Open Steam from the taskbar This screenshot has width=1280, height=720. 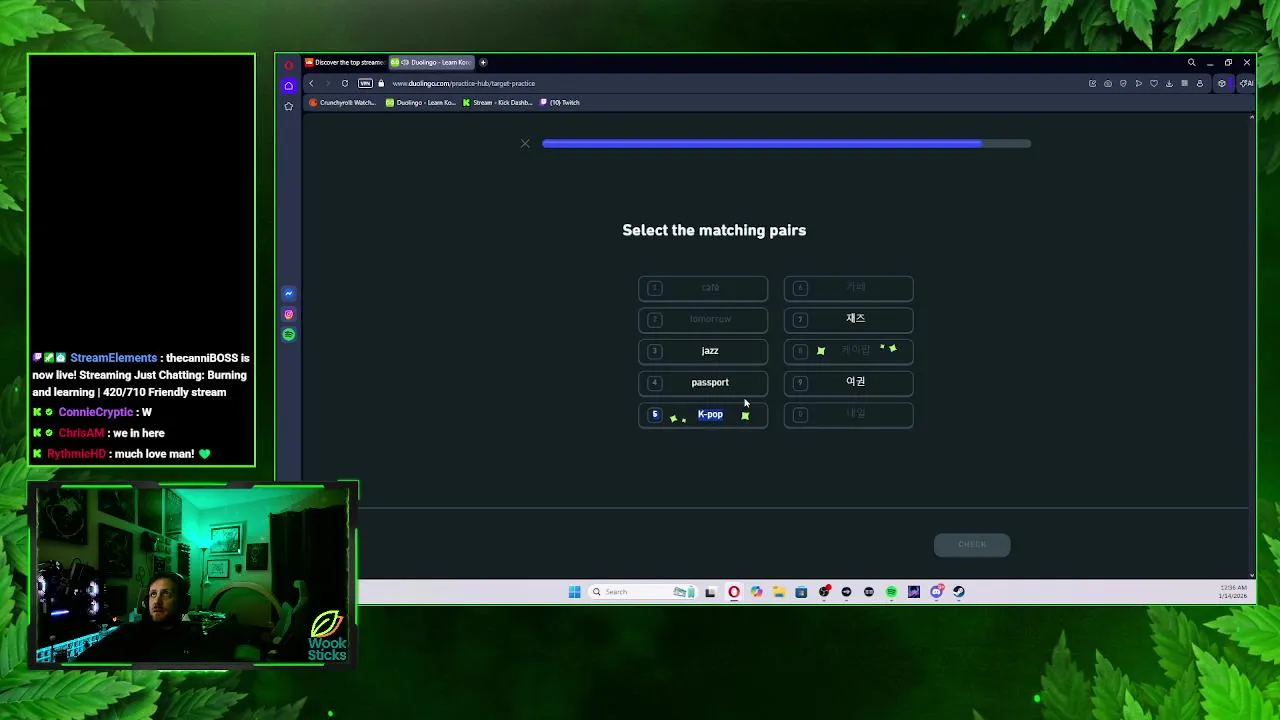(x=959, y=592)
